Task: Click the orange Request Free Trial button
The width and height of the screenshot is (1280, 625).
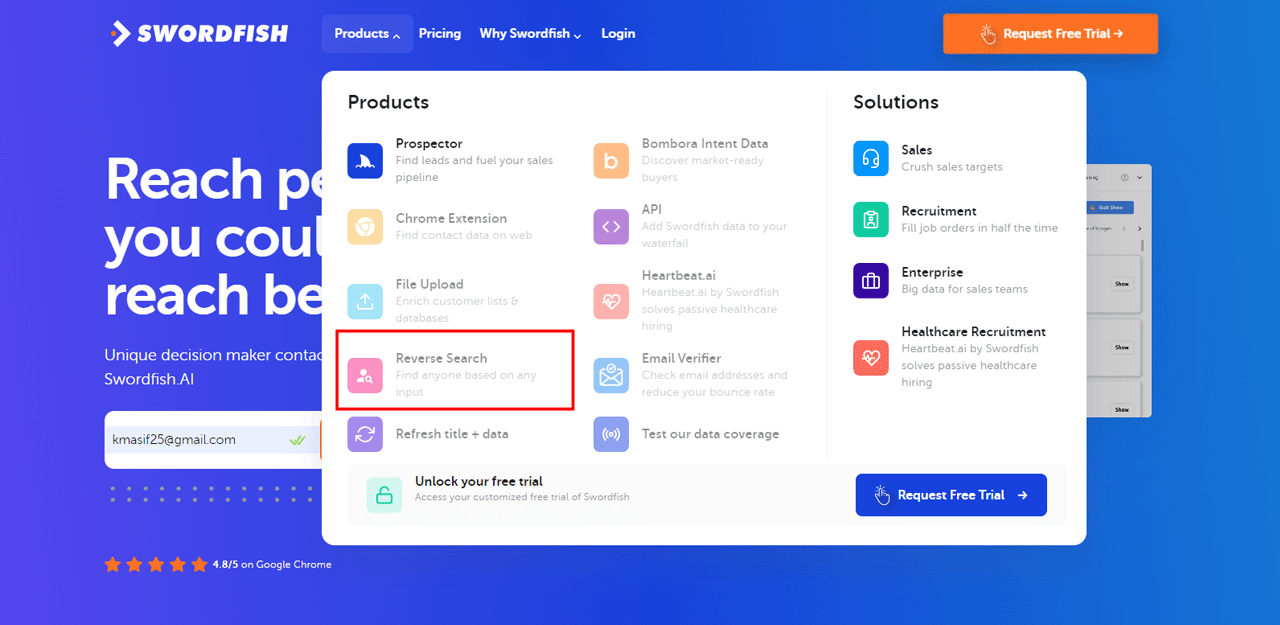Action: 1050,34
